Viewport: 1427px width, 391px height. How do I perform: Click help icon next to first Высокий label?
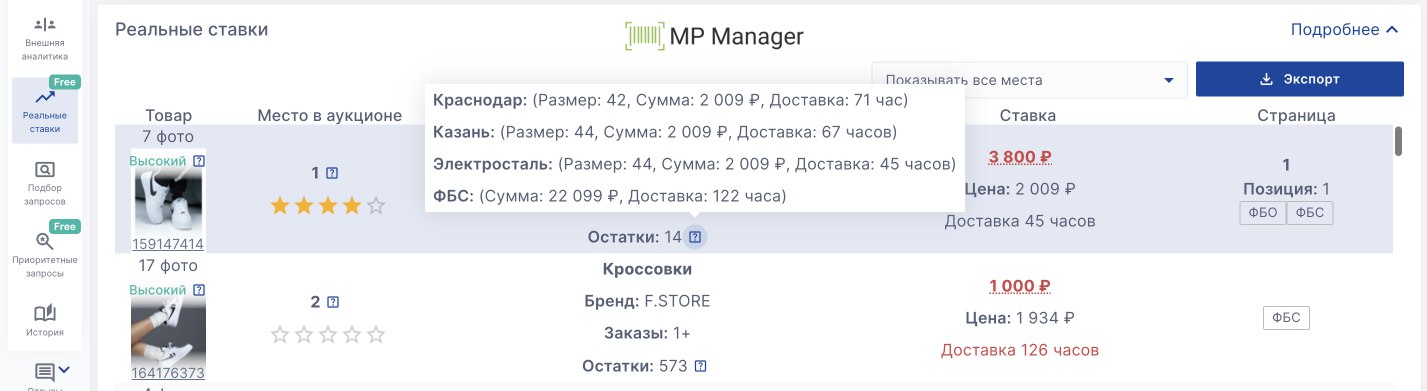click(199, 160)
